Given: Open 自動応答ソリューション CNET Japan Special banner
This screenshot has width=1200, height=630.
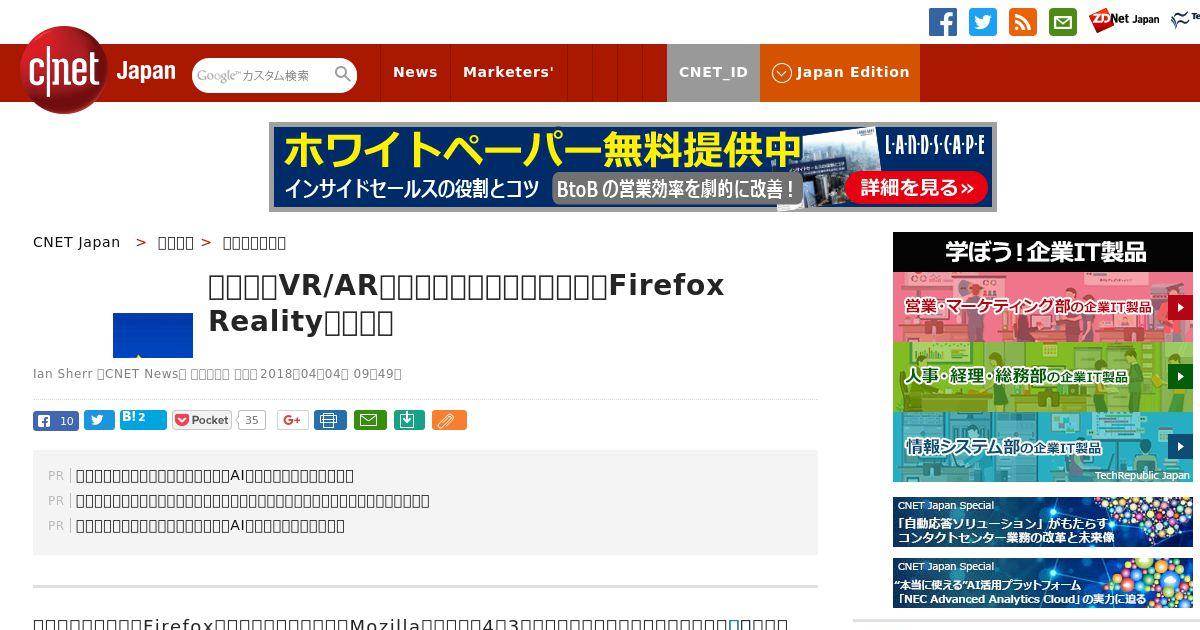Looking at the screenshot, I should coord(1043,522).
